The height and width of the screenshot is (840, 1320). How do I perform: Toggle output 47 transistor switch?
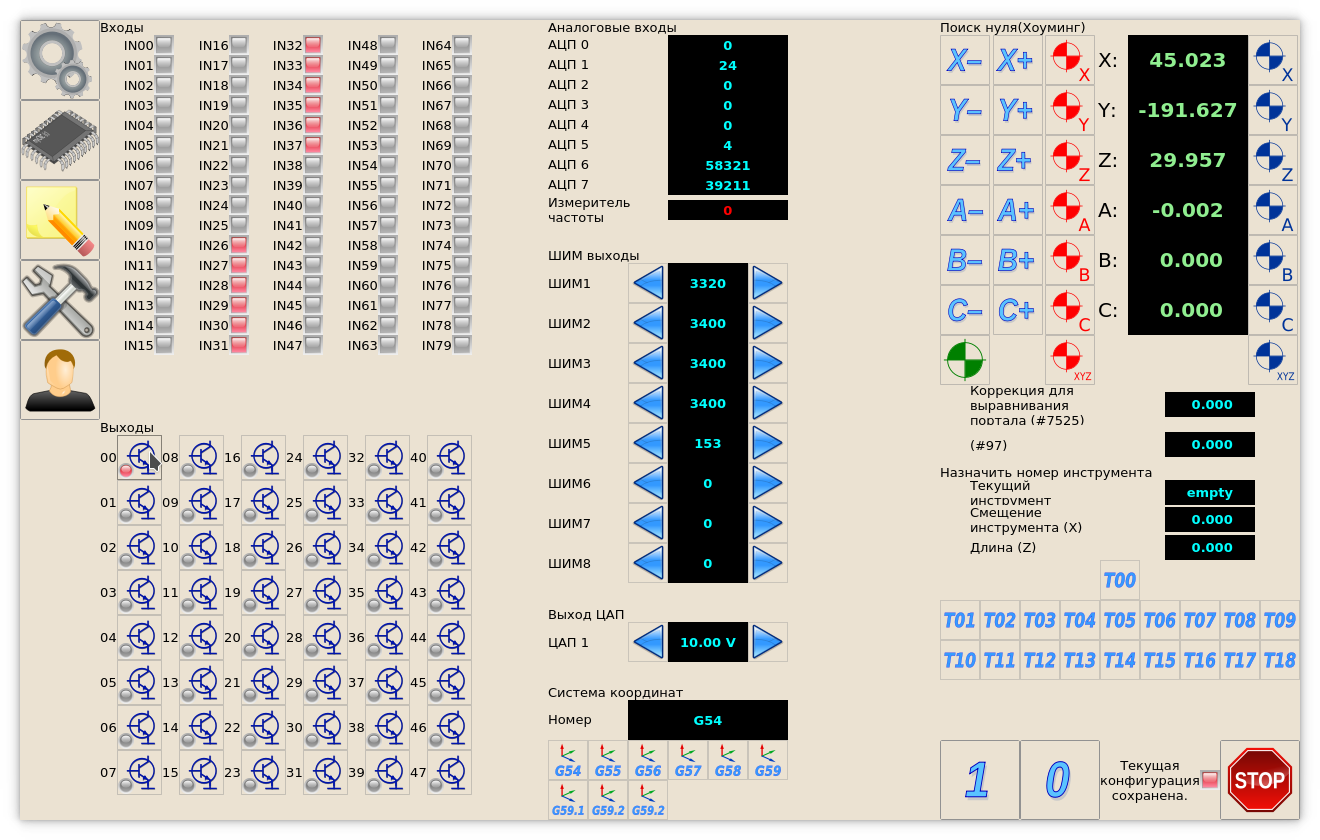click(449, 773)
